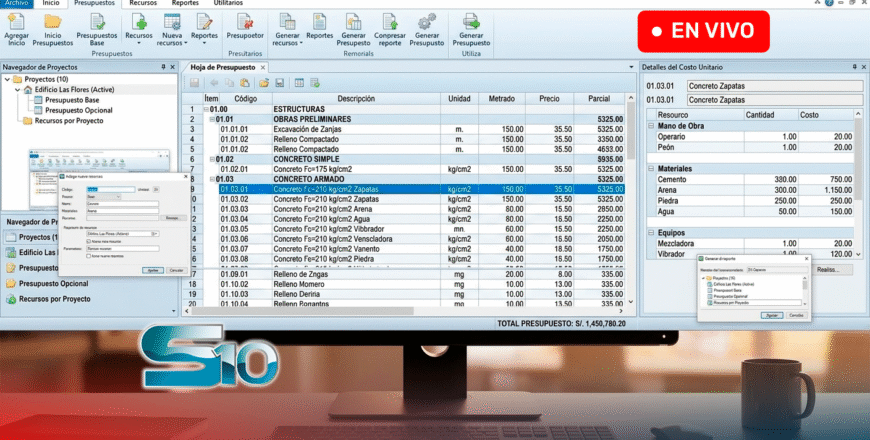Click the Realiss... button
The height and width of the screenshot is (440, 870).
tap(832, 270)
